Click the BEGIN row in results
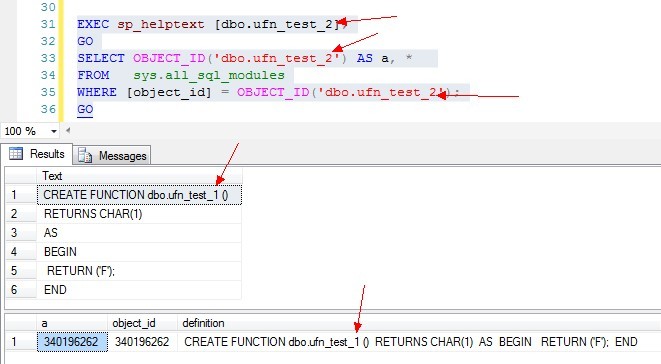The height and width of the screenshot is (364, 661). click(139, 252)
